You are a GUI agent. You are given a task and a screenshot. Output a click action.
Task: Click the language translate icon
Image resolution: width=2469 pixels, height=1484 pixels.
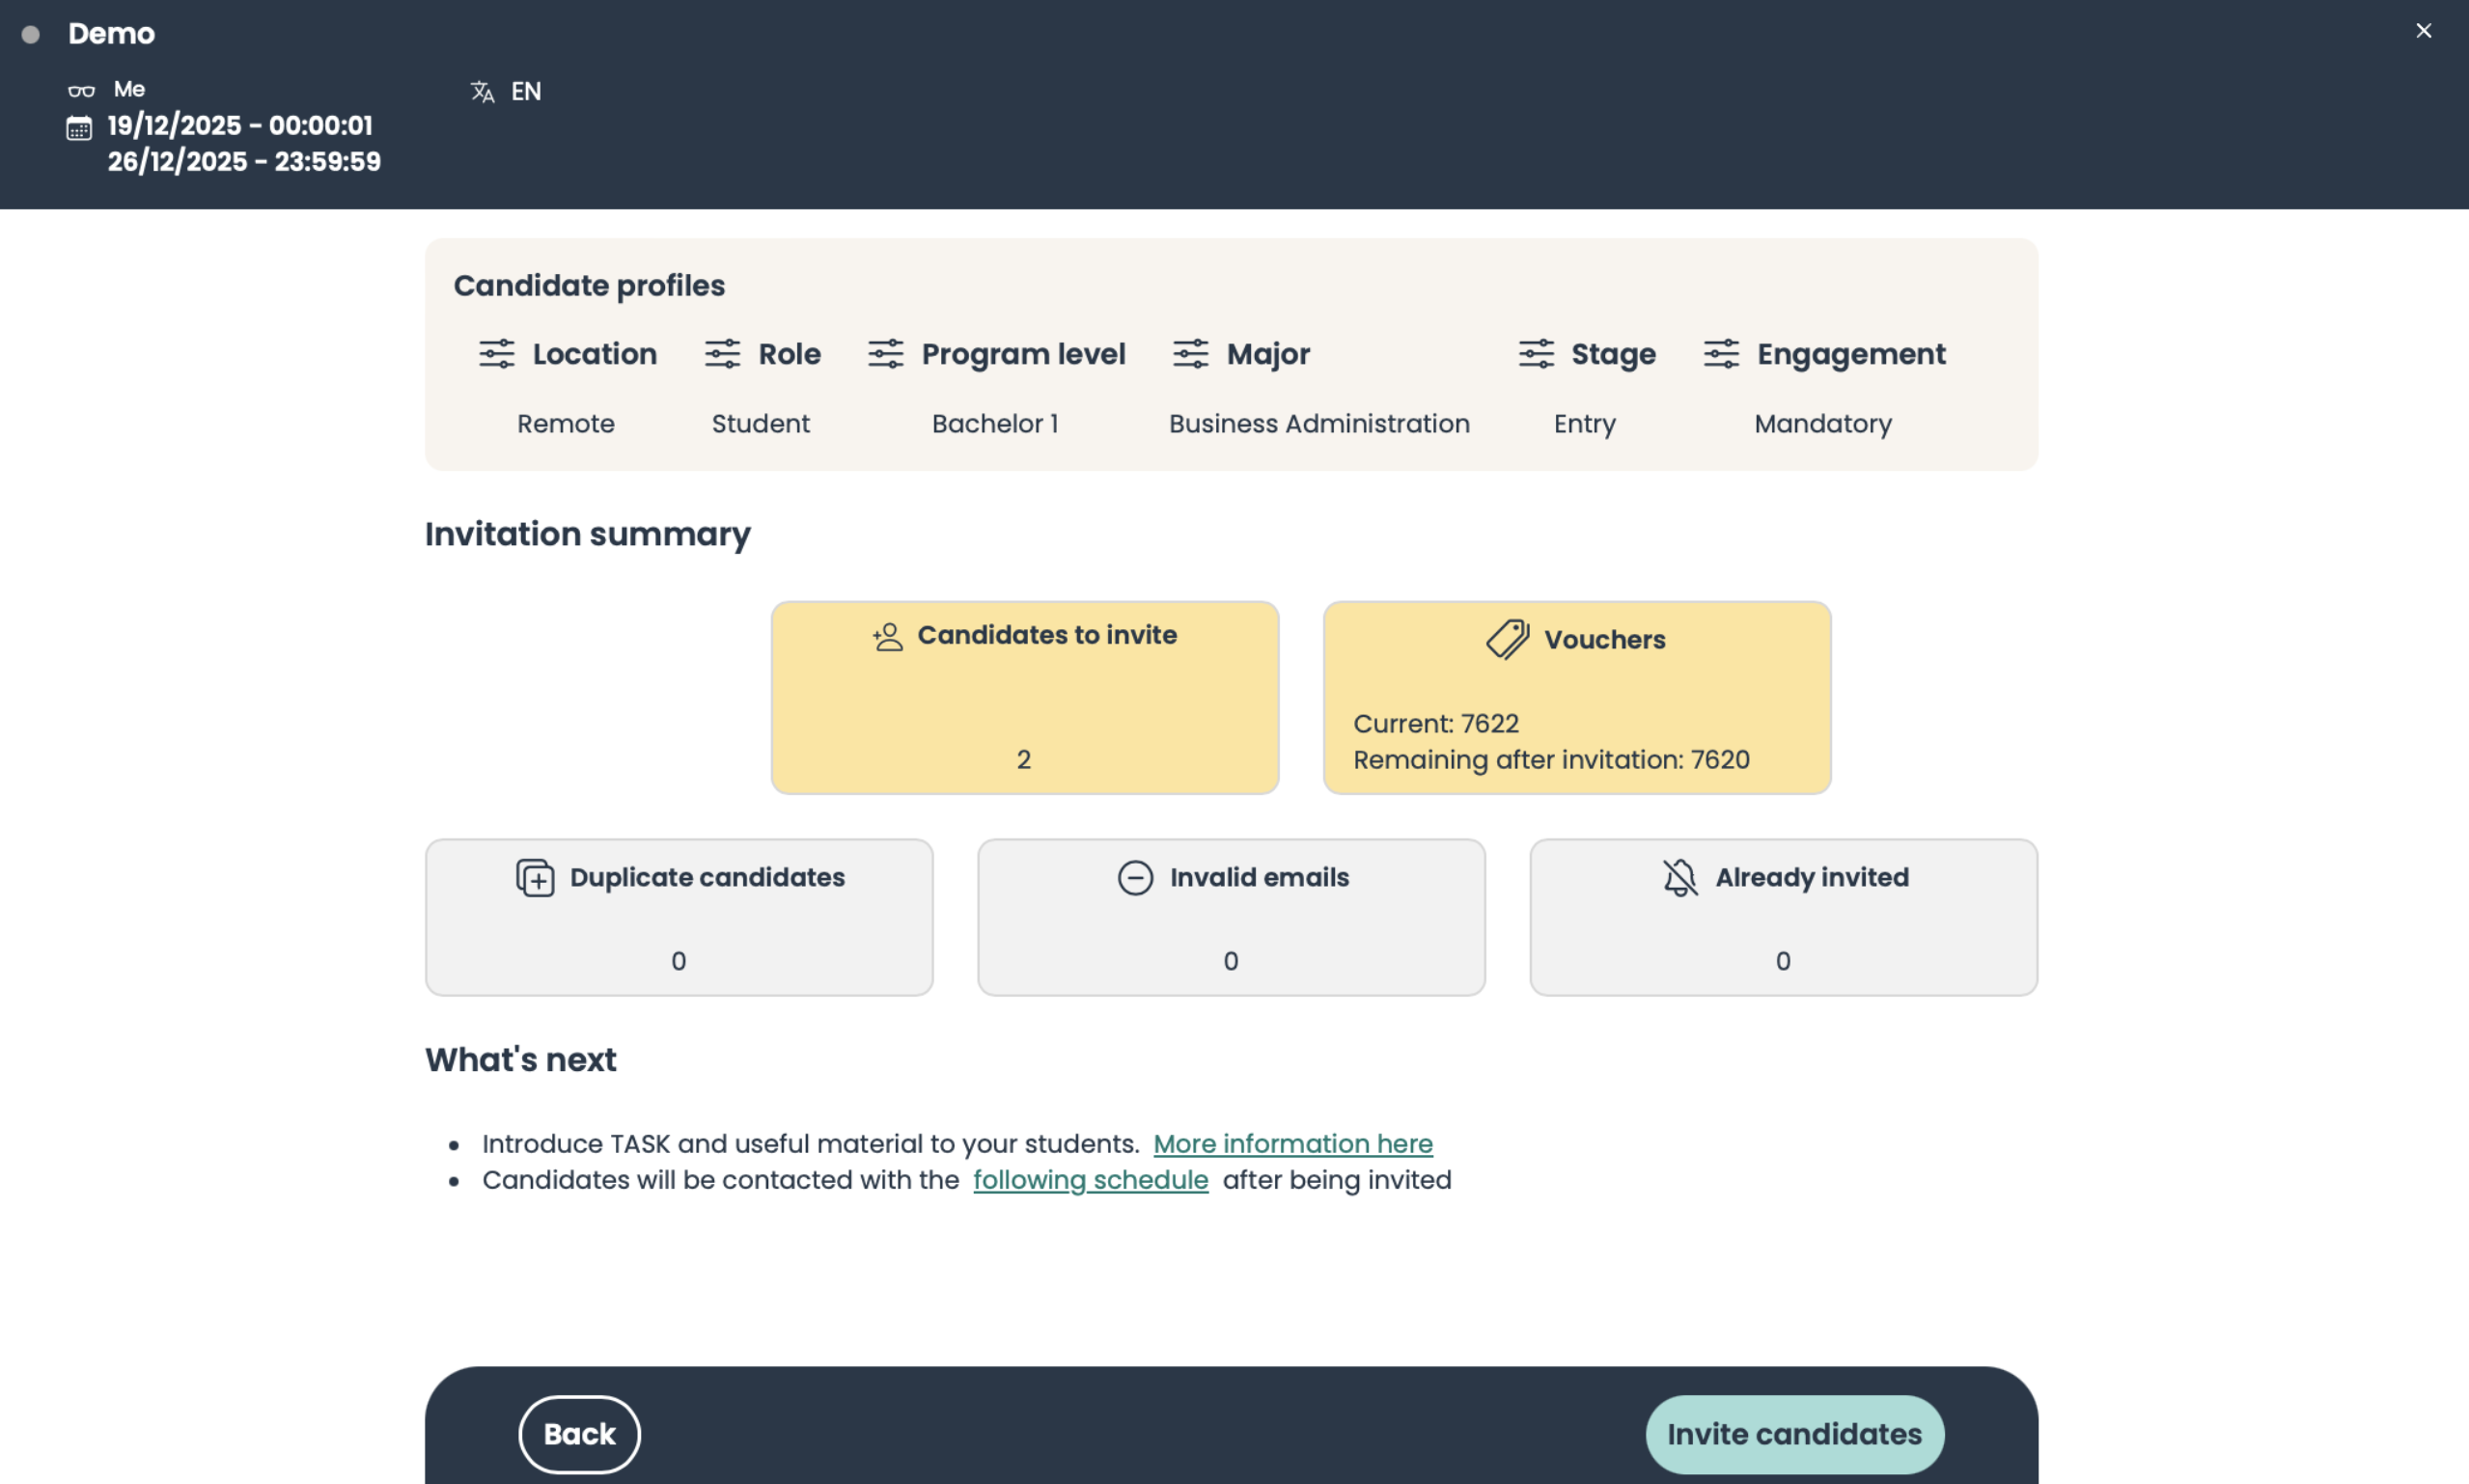pyautogui.click(x=482, y=92)
